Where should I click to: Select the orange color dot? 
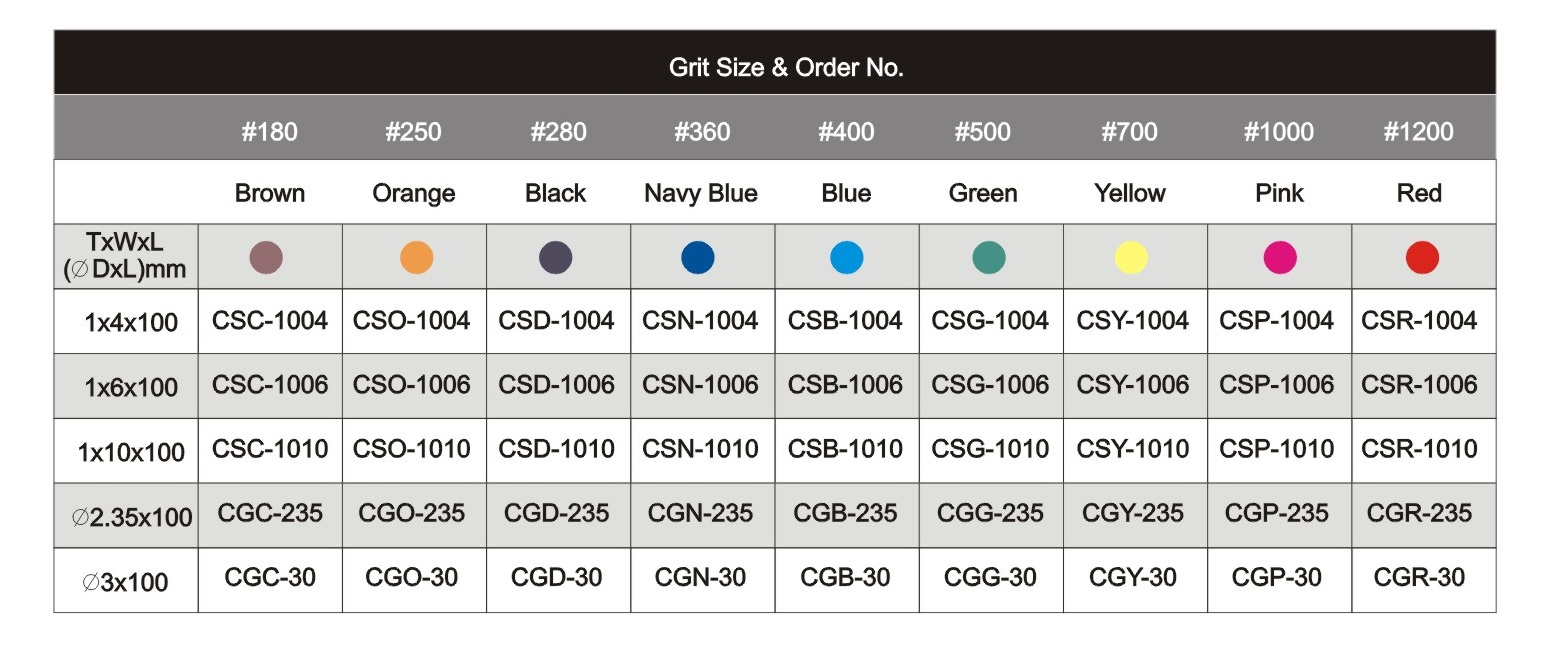pyautogui.click(x=416, y=258)
